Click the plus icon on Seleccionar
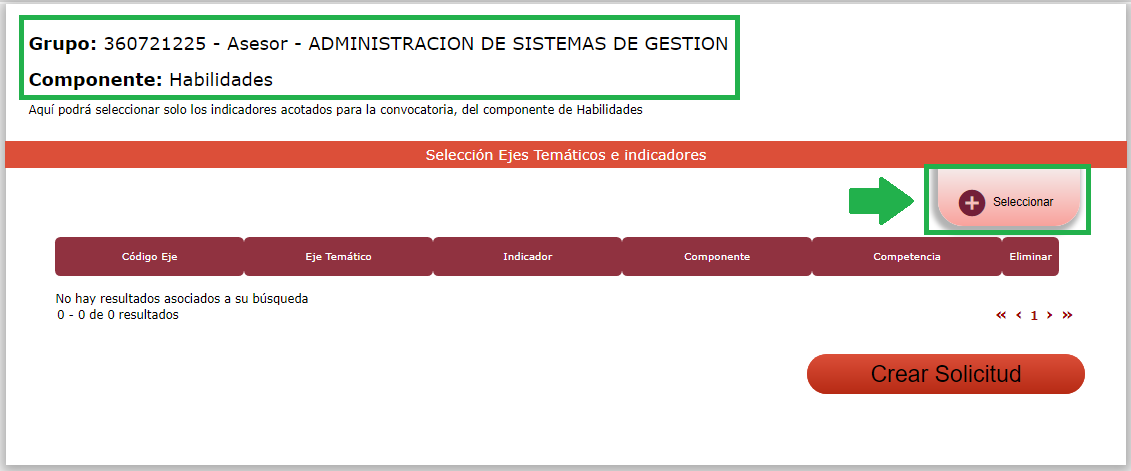This screenshot has width=1131, height=471. click(971, 202)
